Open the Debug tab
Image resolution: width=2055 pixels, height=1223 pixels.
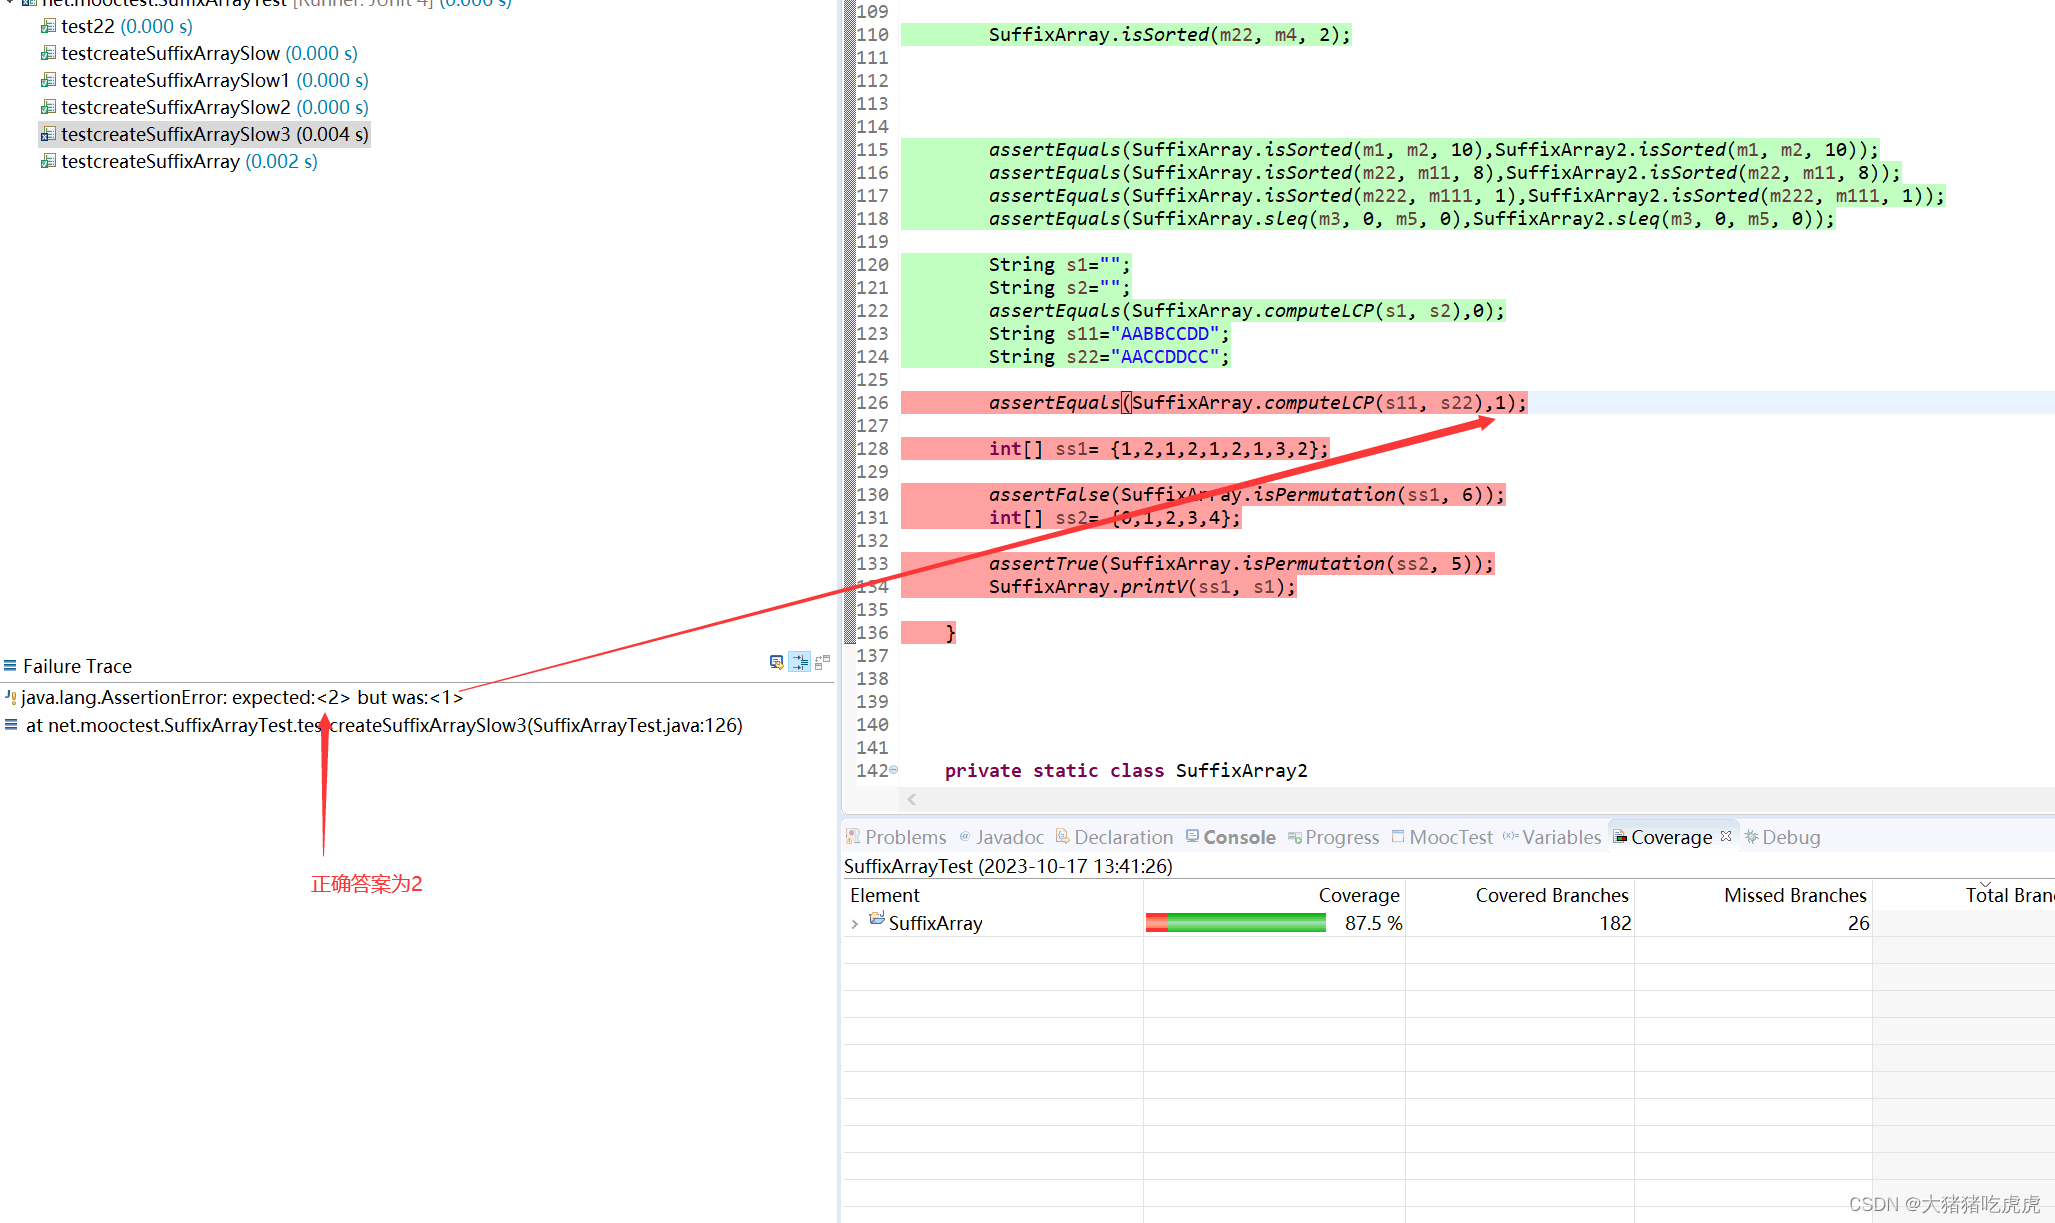click(x=1791, y=837)
